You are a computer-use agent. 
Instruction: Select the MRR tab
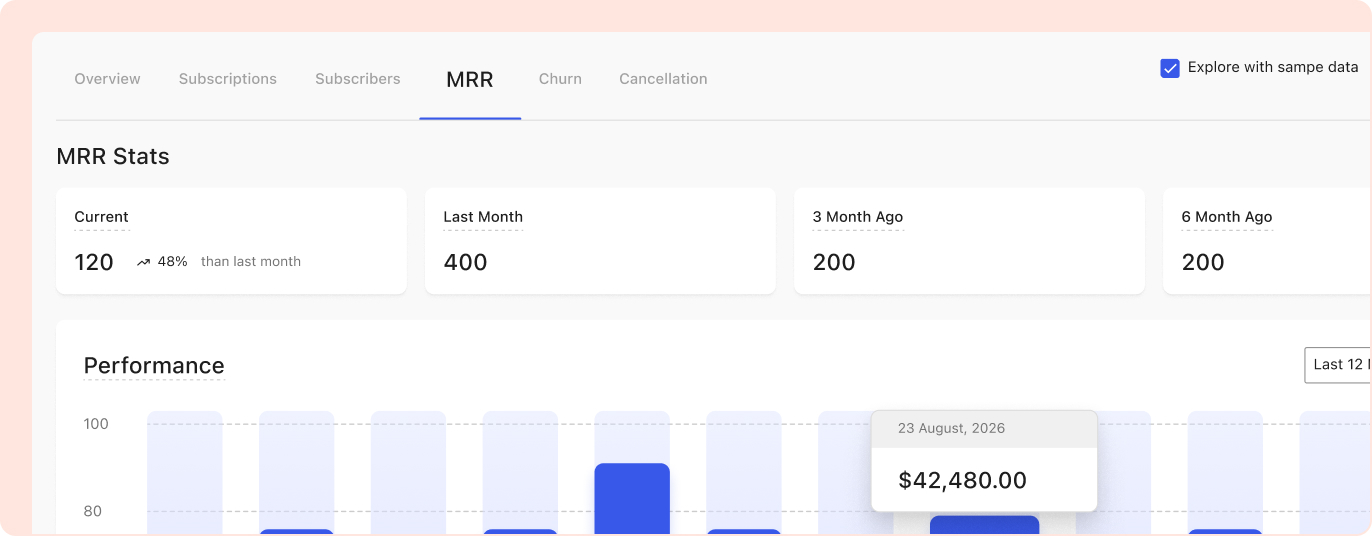(x=470, y=80)
